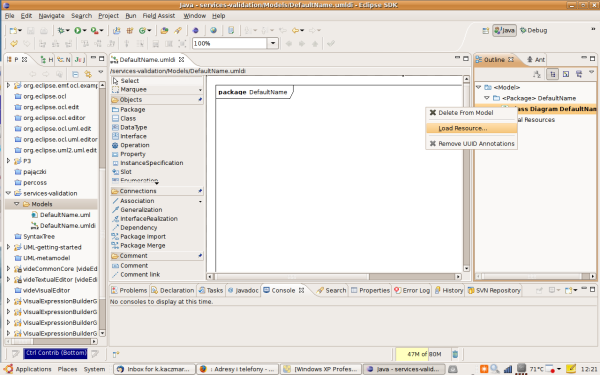Open the Marquee tool dropdown arrow

pyautogui.click(x=200, y=90)
